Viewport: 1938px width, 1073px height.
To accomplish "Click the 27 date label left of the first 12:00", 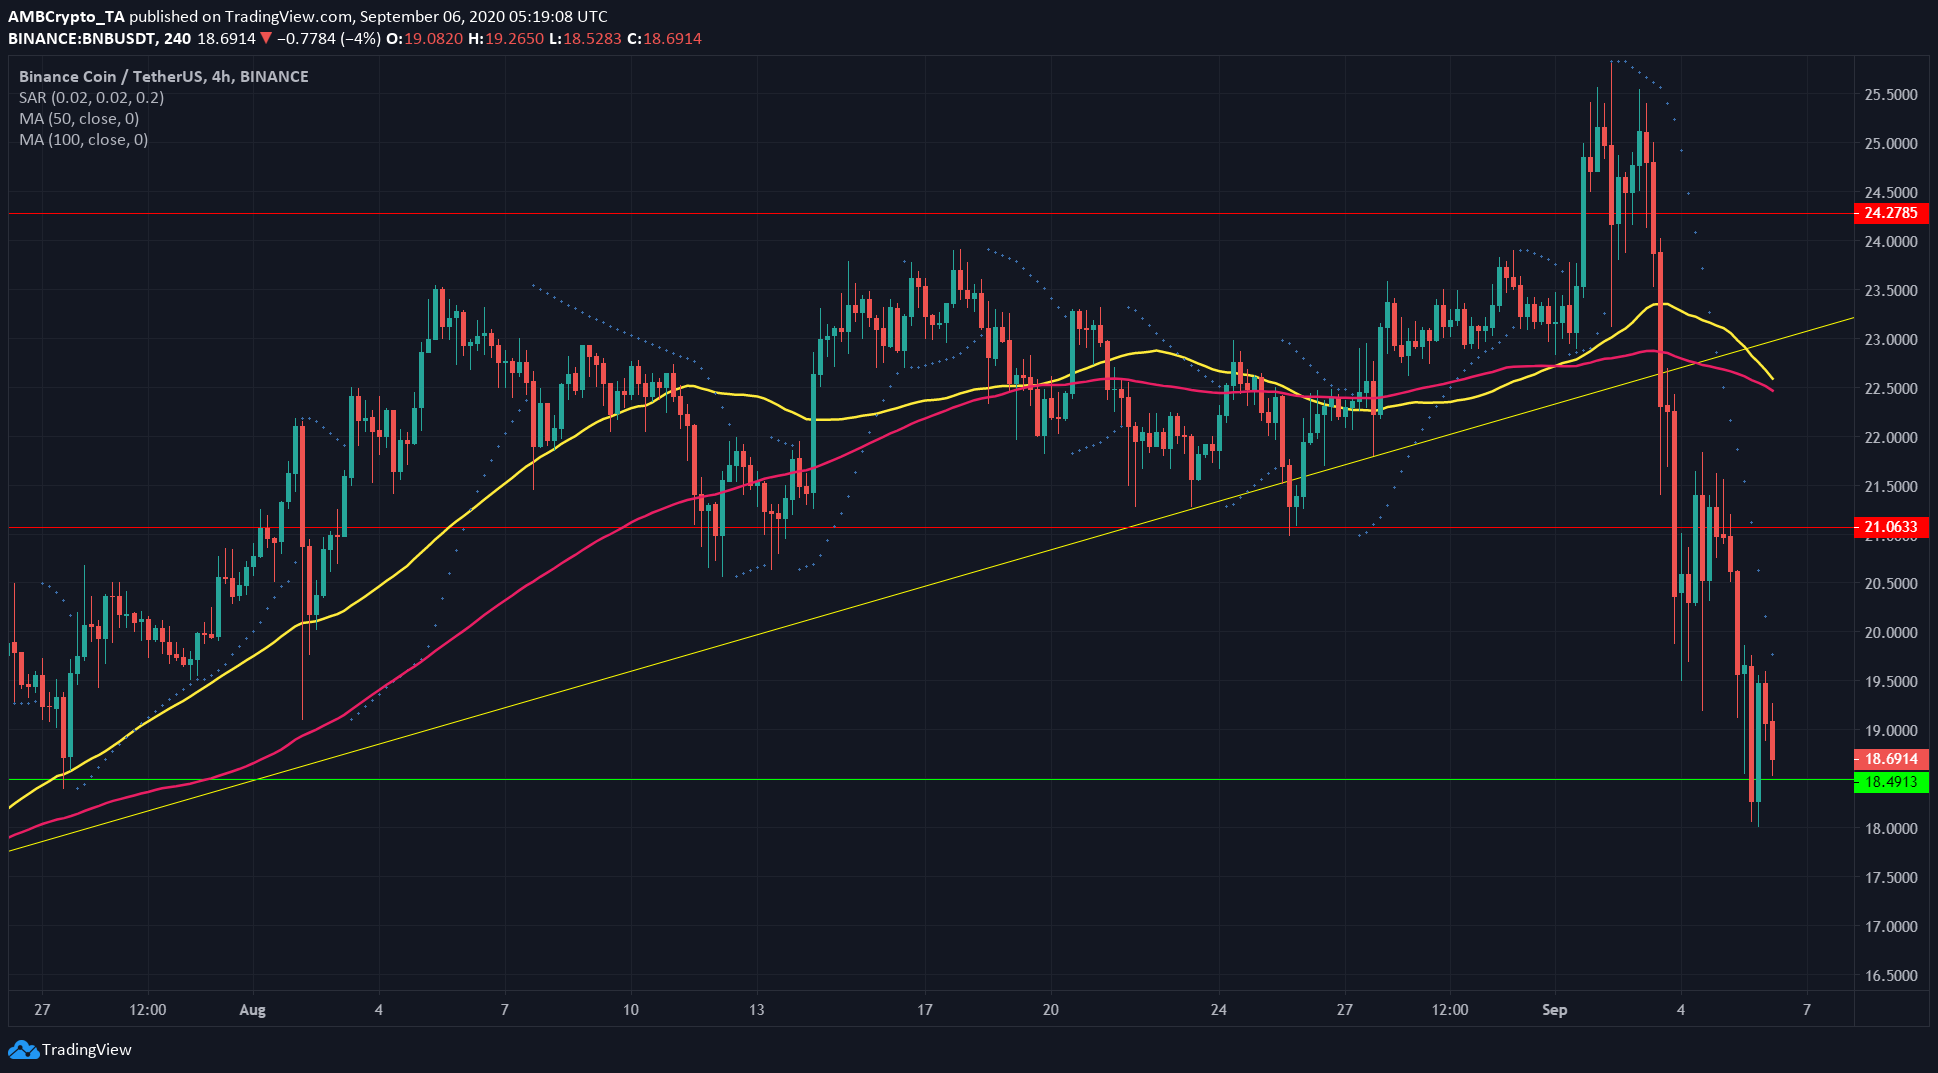I will [x=42, y=1010].
